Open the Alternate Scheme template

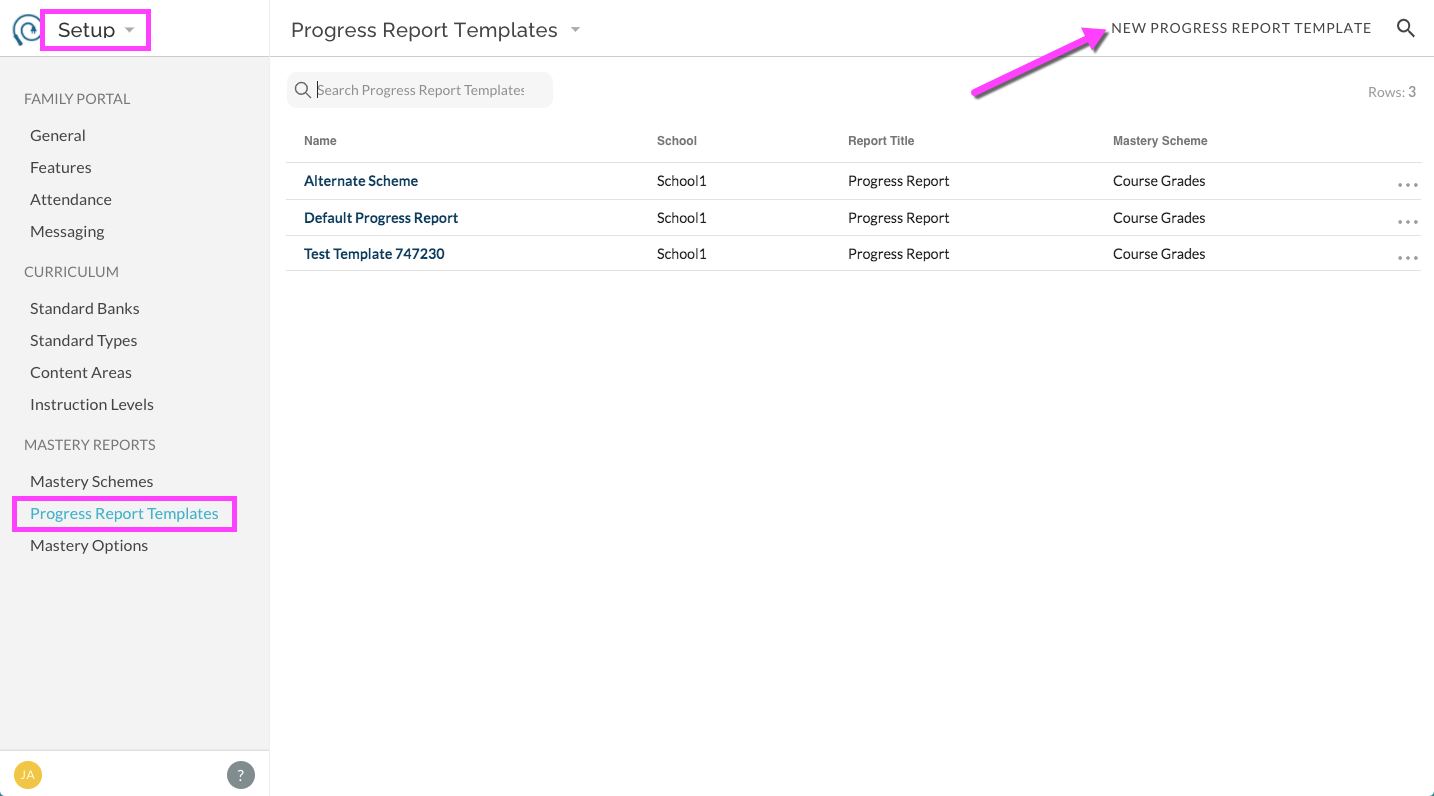click(361, 181)
